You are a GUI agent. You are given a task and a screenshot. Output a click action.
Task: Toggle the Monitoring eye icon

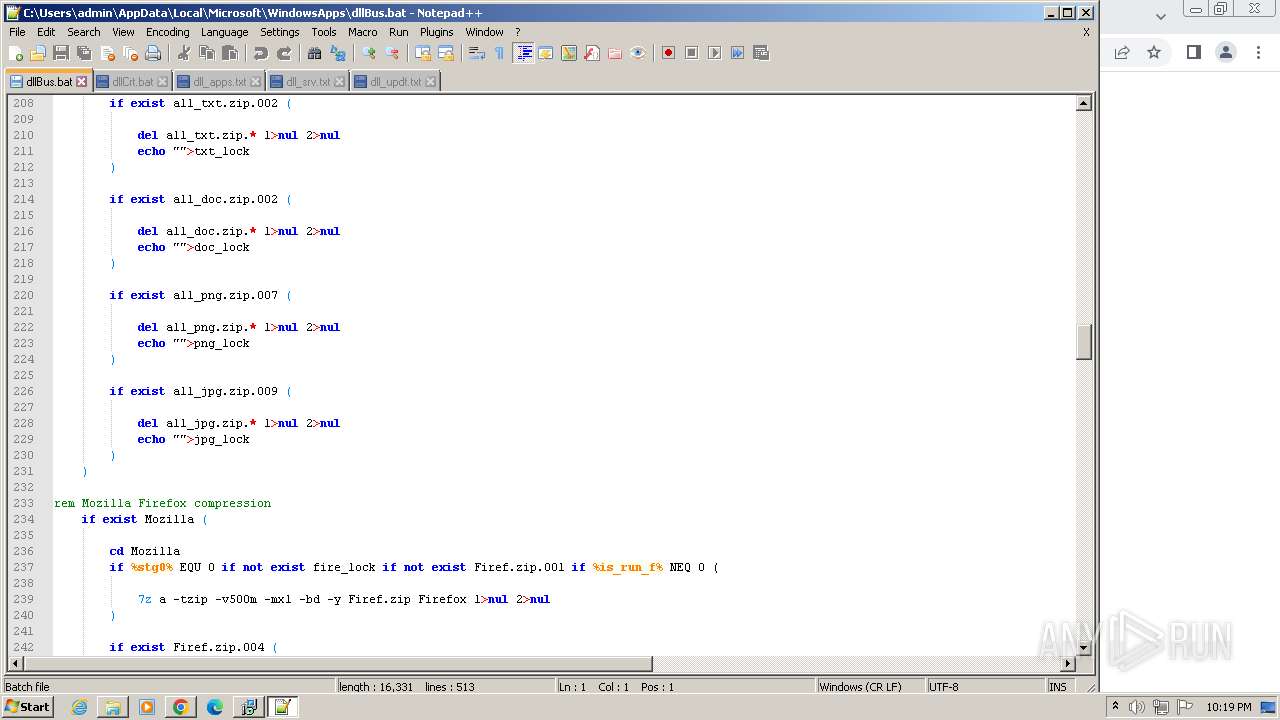[638, 53]
